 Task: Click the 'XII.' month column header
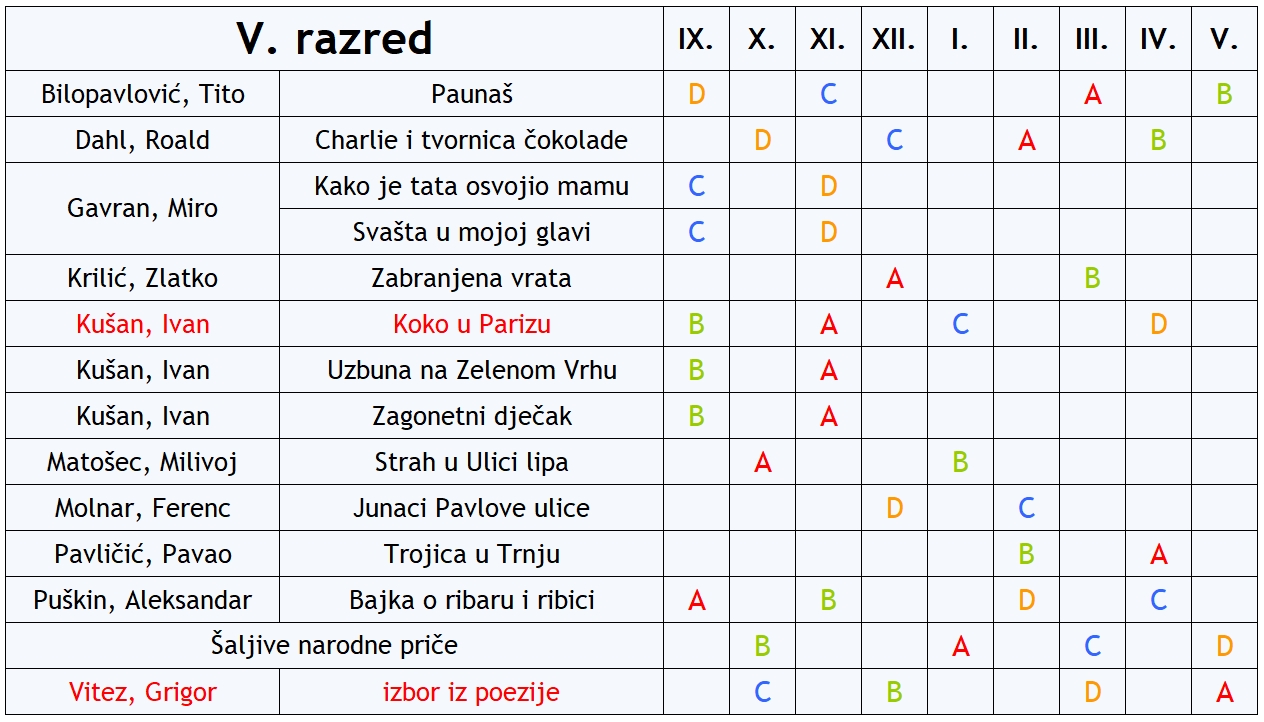(894, 40)
